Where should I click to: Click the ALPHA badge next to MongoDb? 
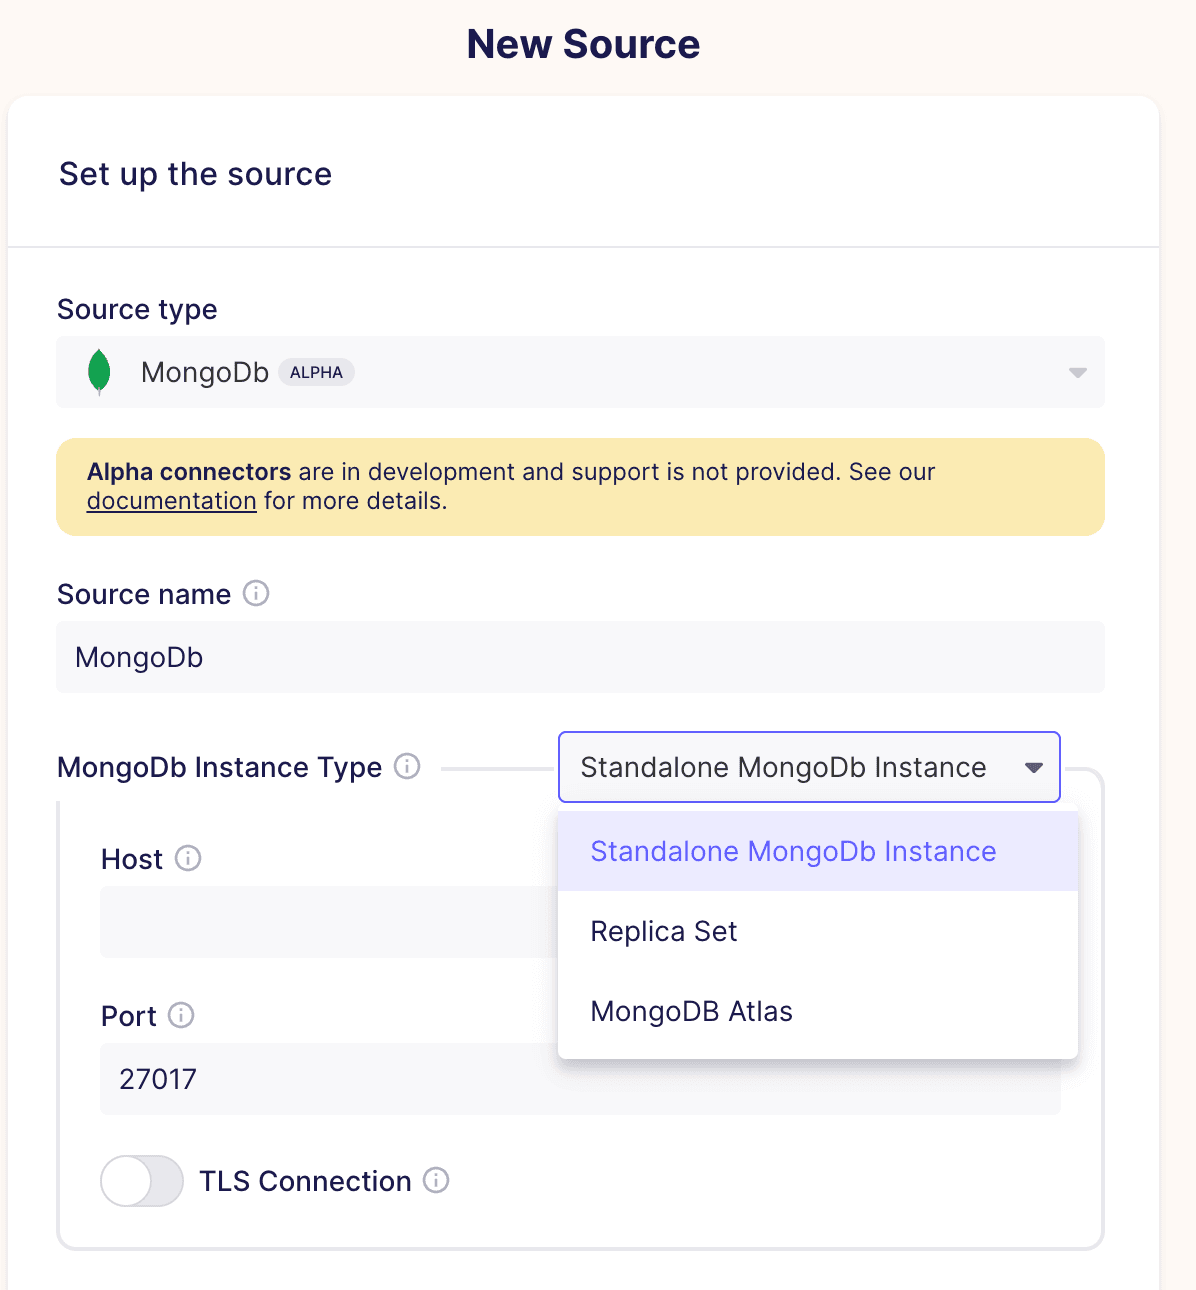(316, 372)
